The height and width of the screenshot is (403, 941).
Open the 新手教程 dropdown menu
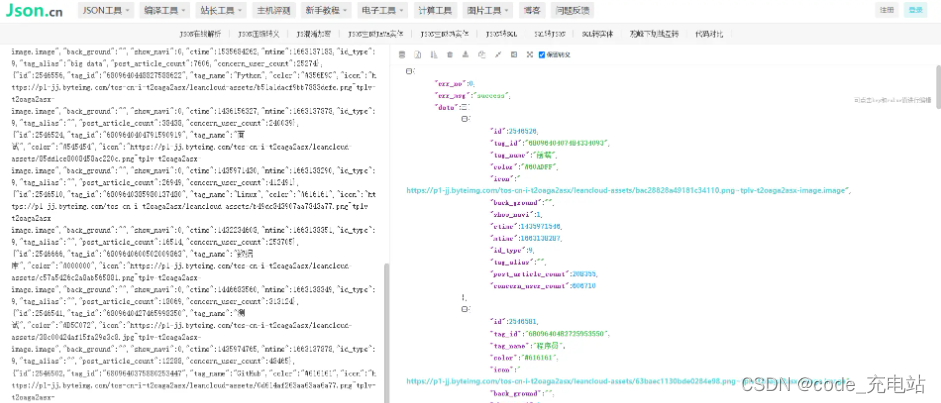325,10
